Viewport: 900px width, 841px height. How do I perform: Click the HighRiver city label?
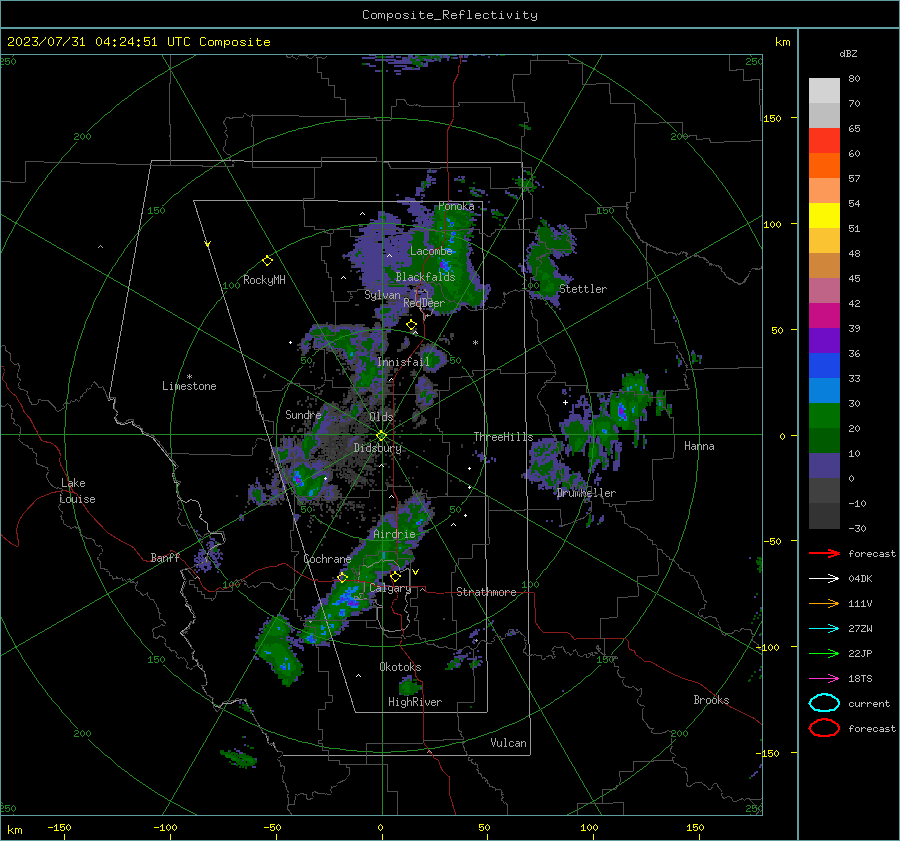415,703
